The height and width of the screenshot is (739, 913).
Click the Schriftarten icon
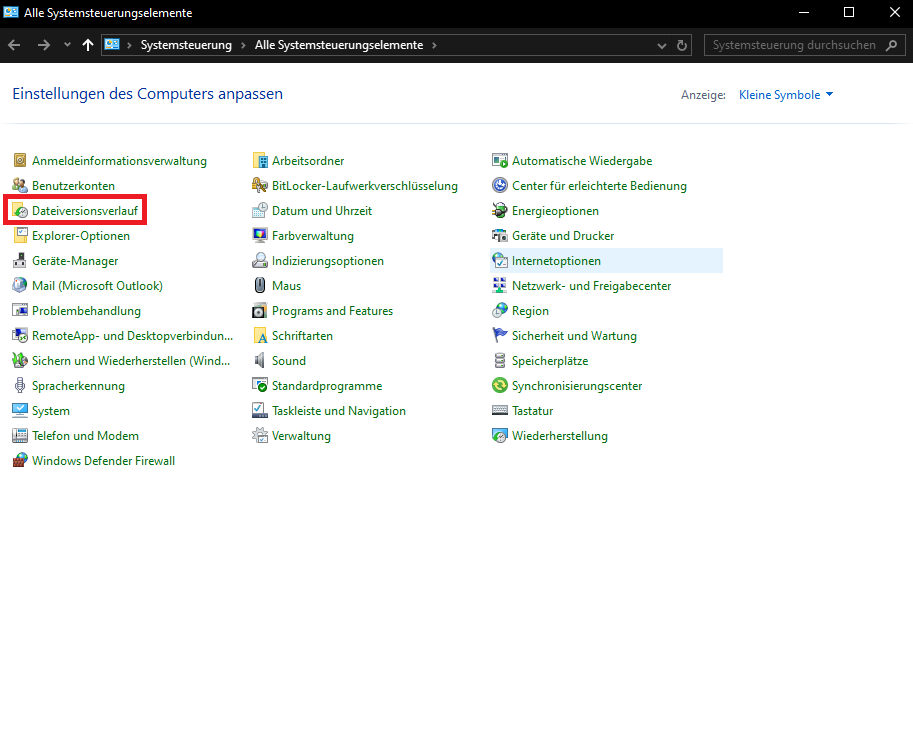click(x=260, y=336)
